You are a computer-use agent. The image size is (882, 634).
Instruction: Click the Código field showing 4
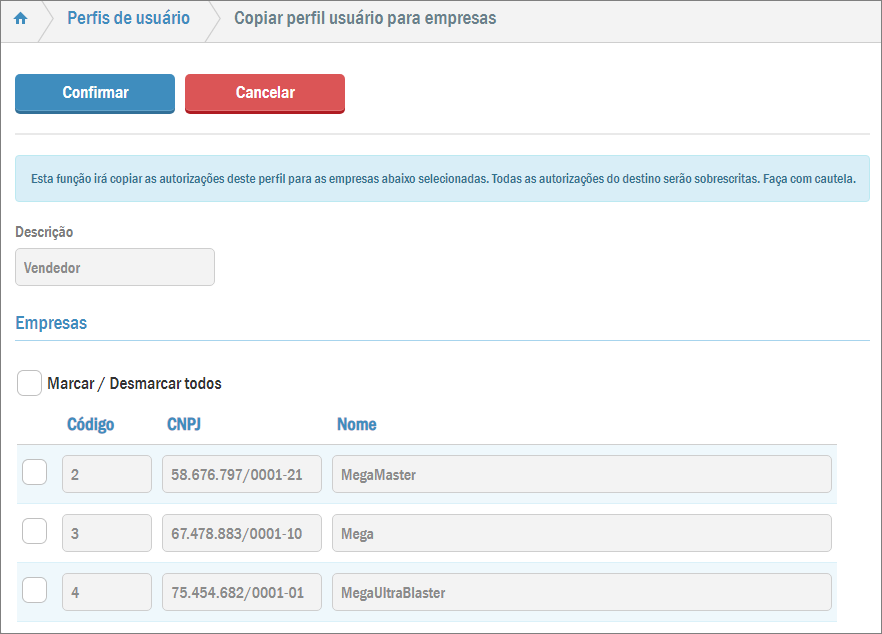click(x=107, y=592)
